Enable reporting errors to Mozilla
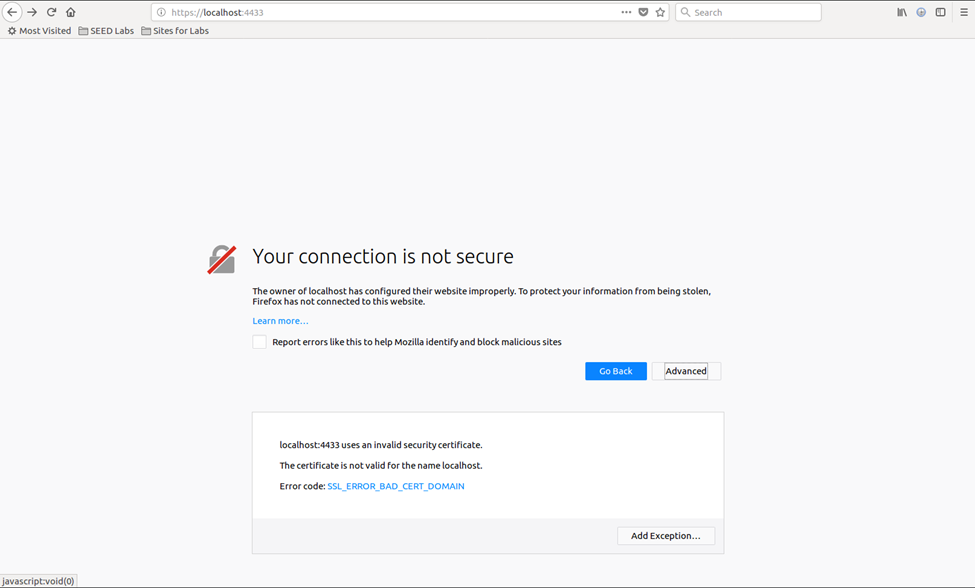This screenshot has width=975, height=588. click(259, 341)
